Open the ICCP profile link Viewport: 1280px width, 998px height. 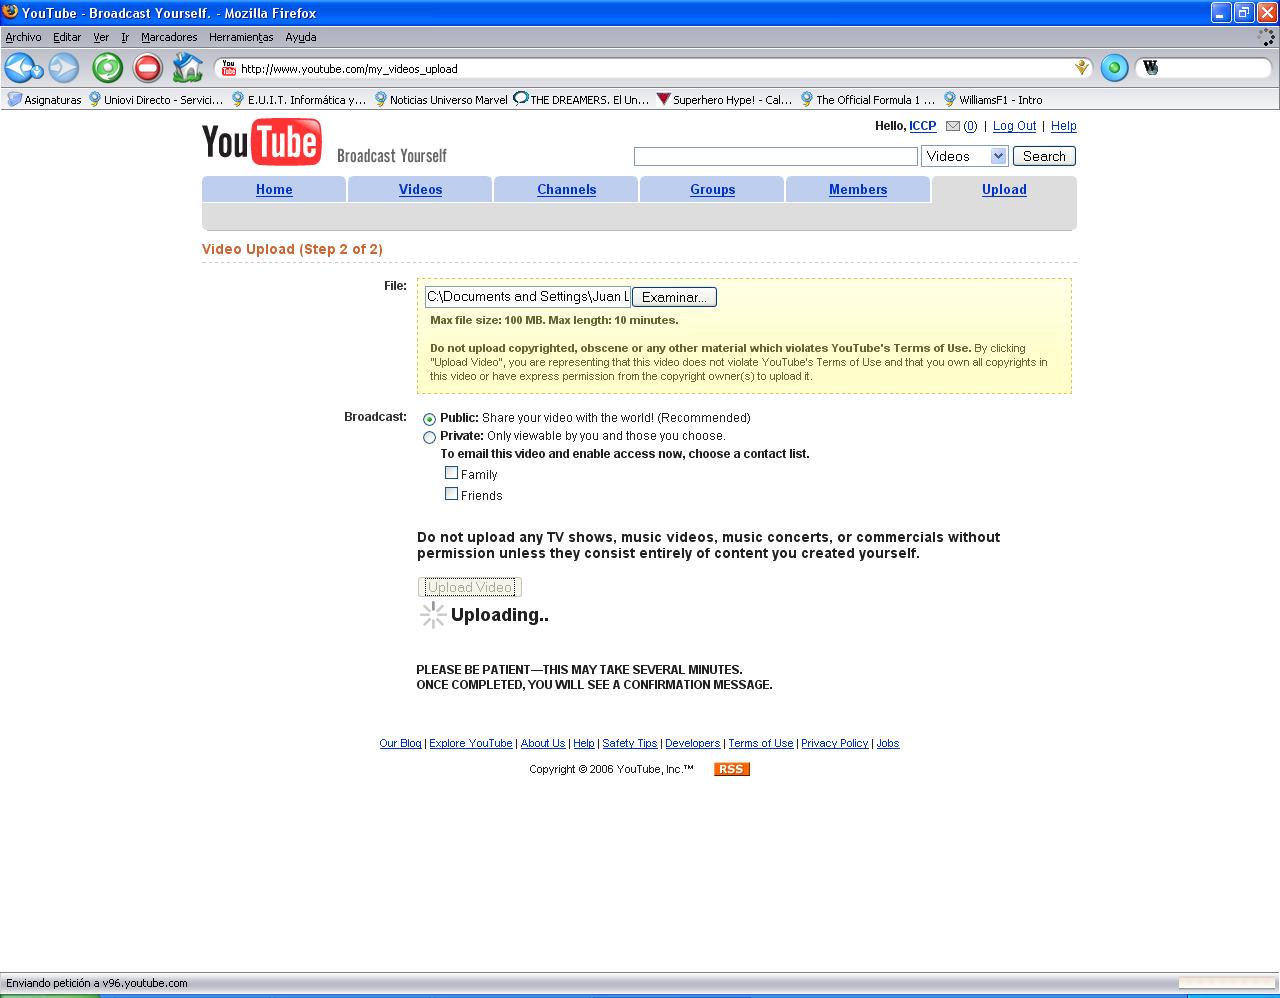coord(922,126)
